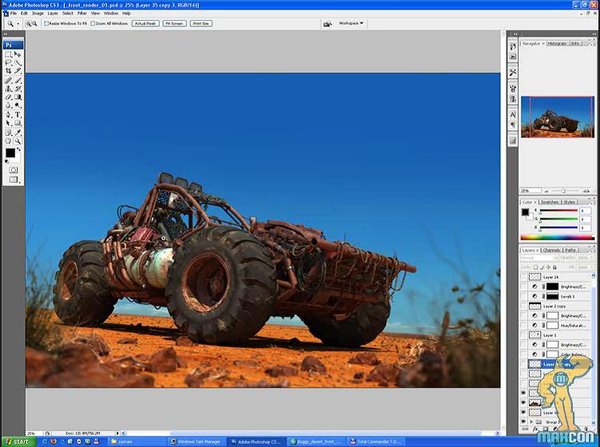Hide the Group folder eye icon
600x447 pixels.
pos(524,422)
